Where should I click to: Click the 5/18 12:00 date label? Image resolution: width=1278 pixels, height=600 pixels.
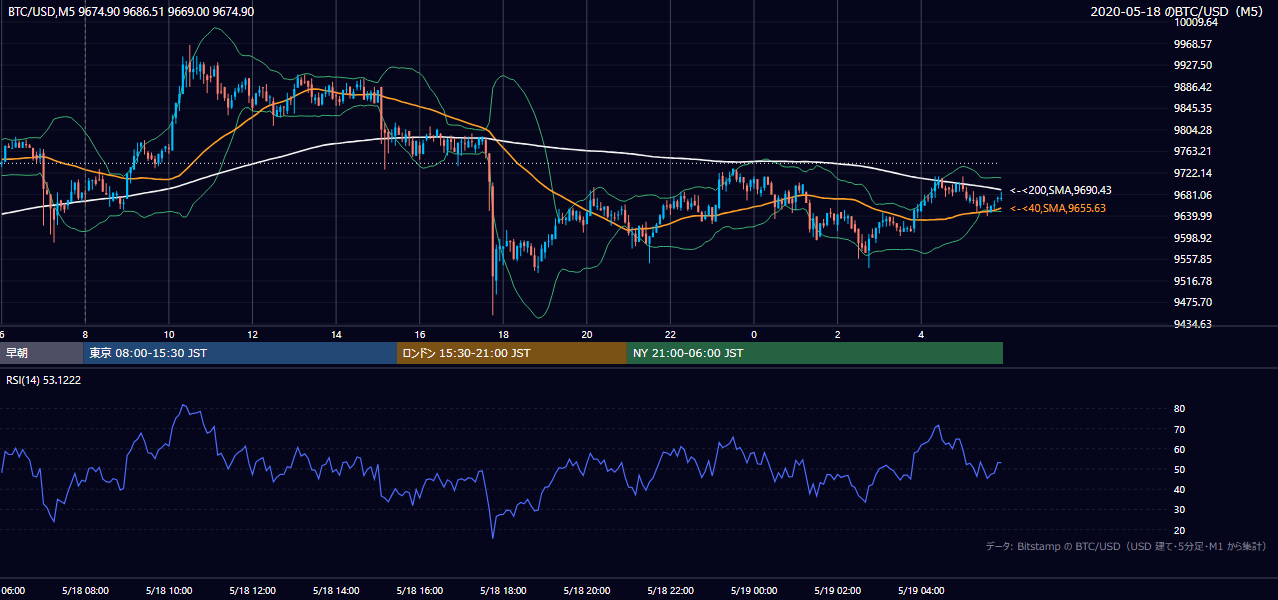point(252,591)
